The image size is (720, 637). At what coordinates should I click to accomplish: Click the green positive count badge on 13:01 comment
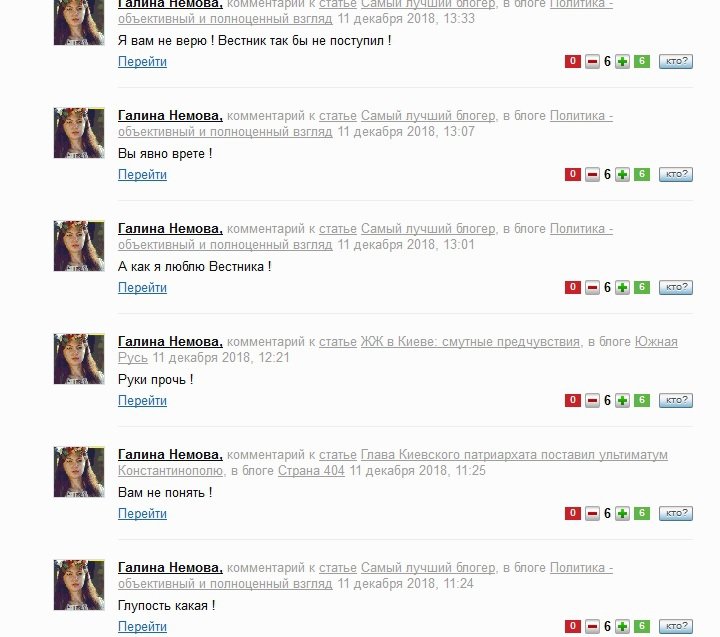tap(642, 287)
